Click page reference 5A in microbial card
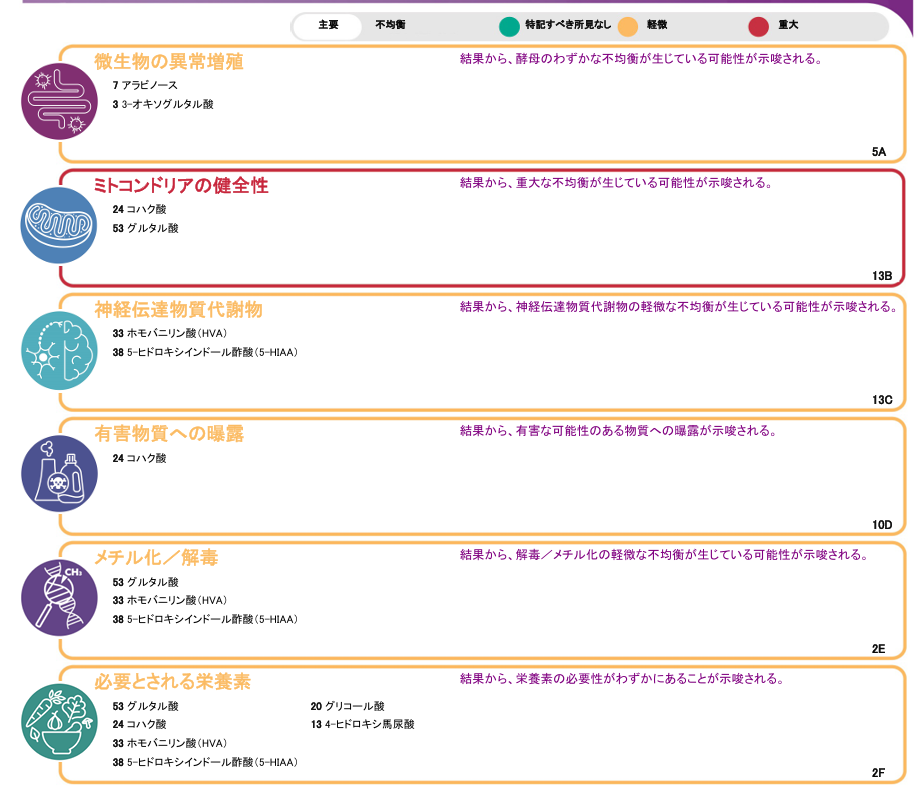919x797 pixels. (878, 152)
